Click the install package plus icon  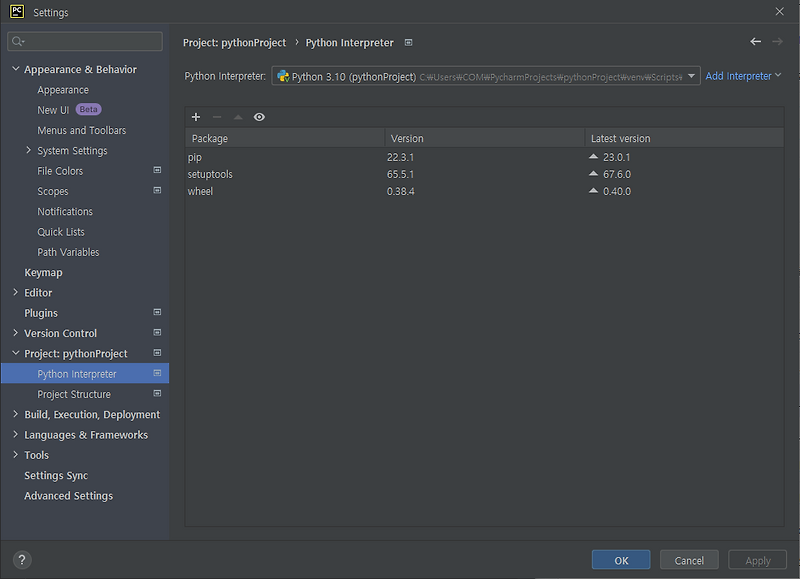196,117
